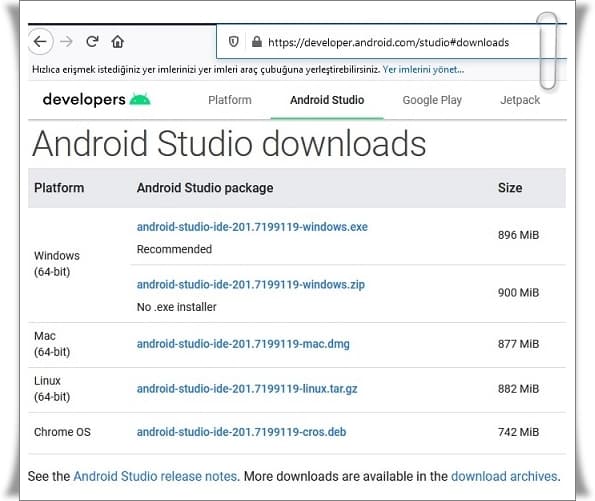
Task: Open the Jetpack tab
Action: click(520, 100)
